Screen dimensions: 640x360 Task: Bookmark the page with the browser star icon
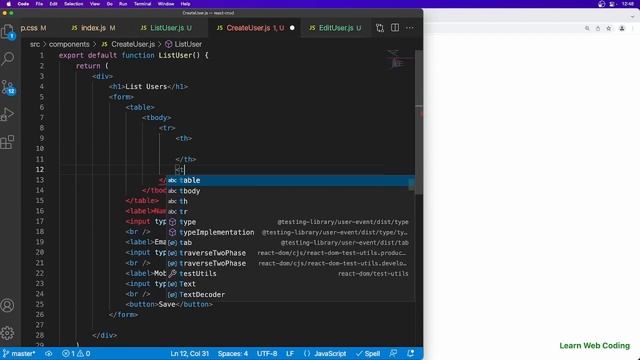[x=609, y=28]
